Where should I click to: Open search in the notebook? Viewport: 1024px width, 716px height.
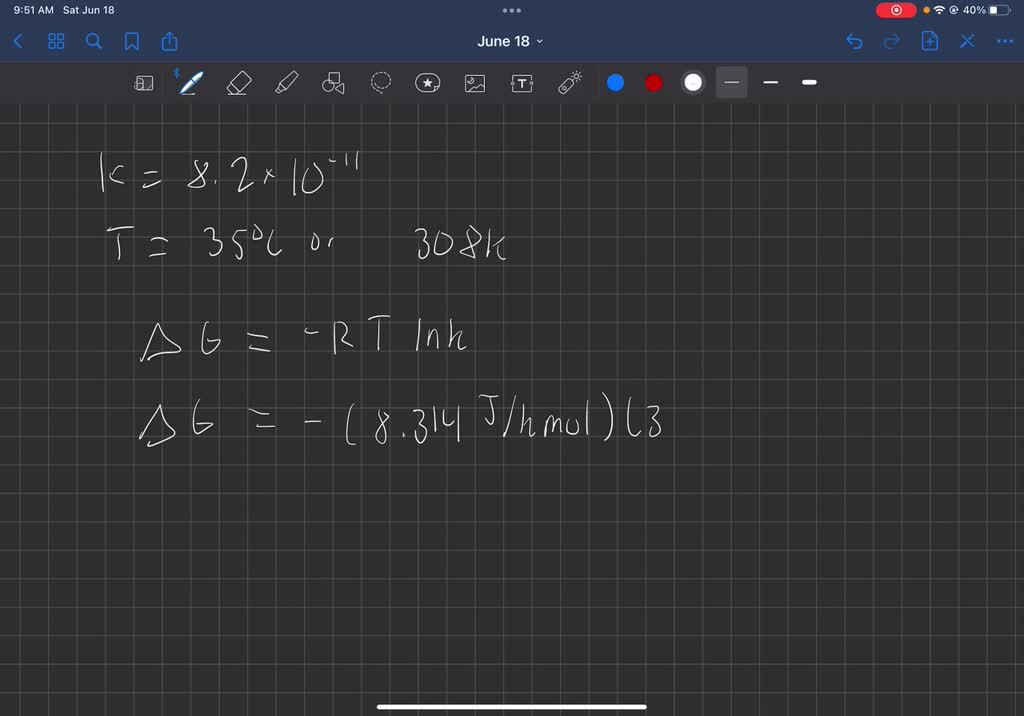pos(94,42)
